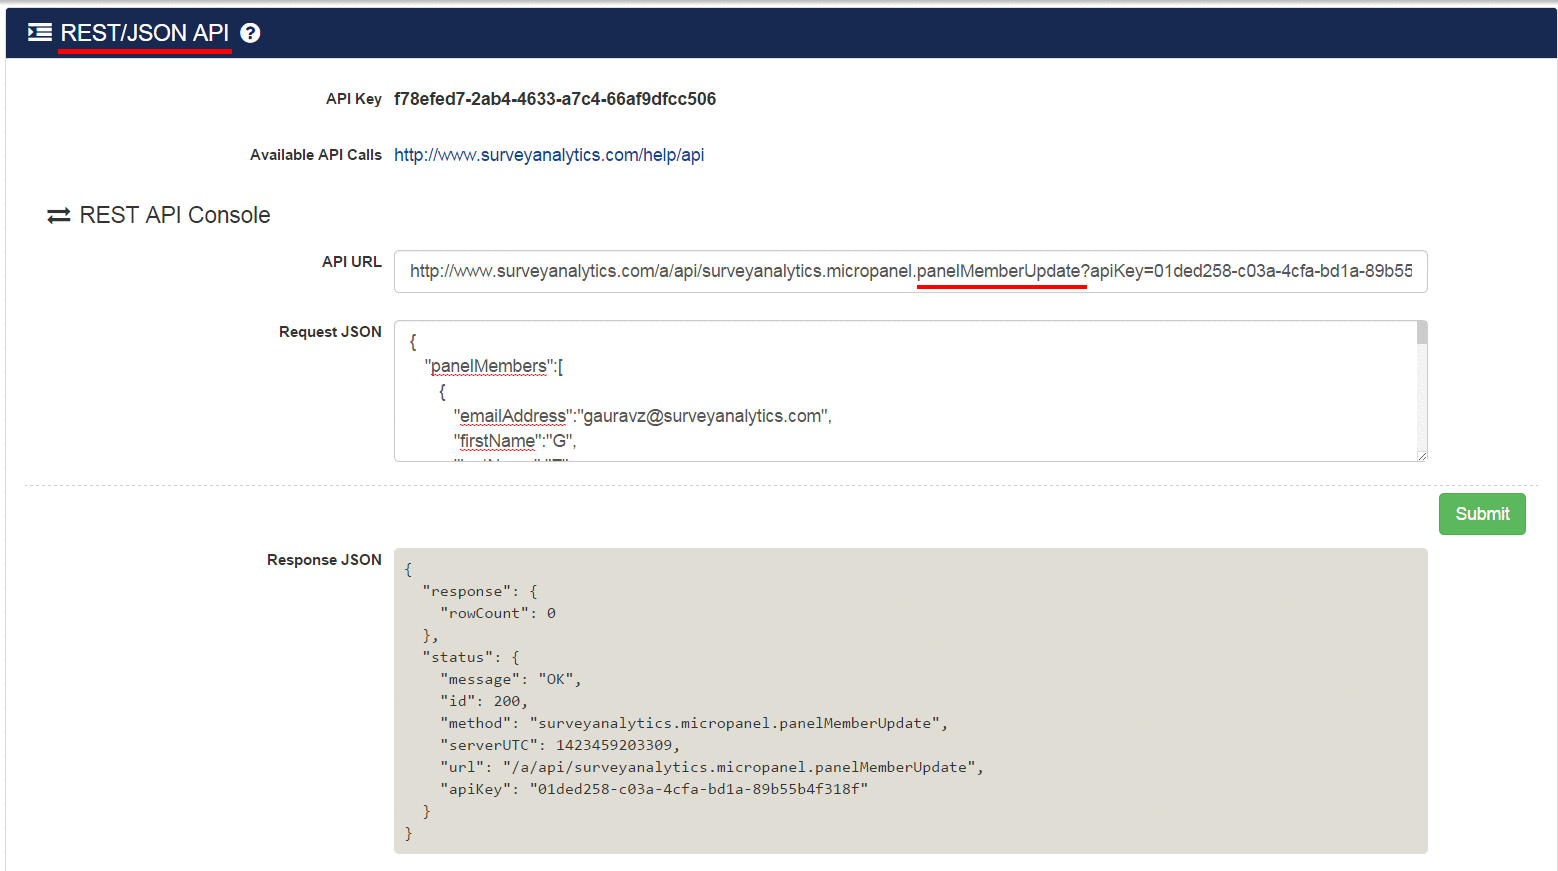Click the firstName line in Request JSON
The width and height of the screenshot is (1558, 871).
515,441
